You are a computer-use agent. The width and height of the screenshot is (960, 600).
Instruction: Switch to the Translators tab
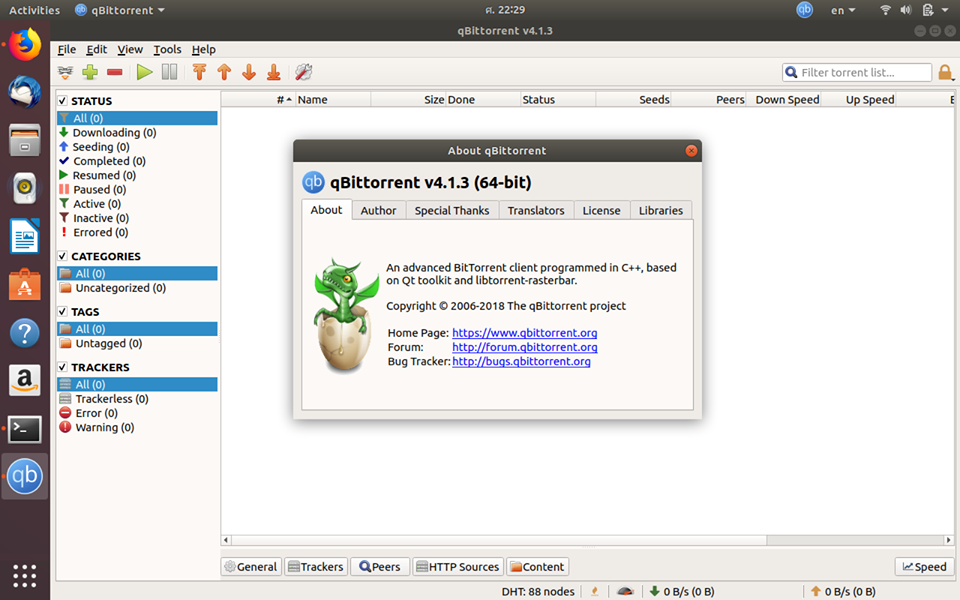(x=536, y=211)
